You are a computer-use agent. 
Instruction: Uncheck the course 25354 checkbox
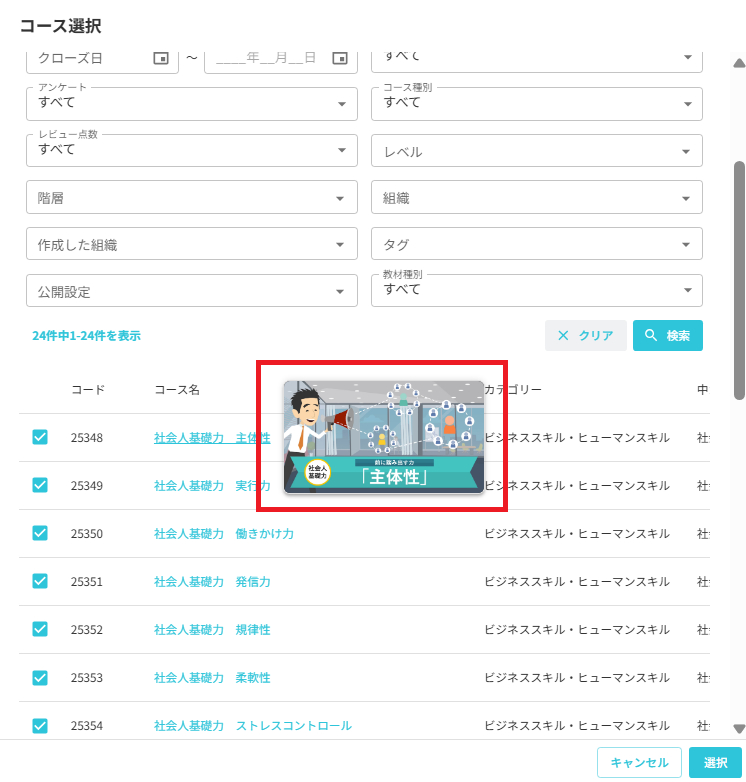40,726
